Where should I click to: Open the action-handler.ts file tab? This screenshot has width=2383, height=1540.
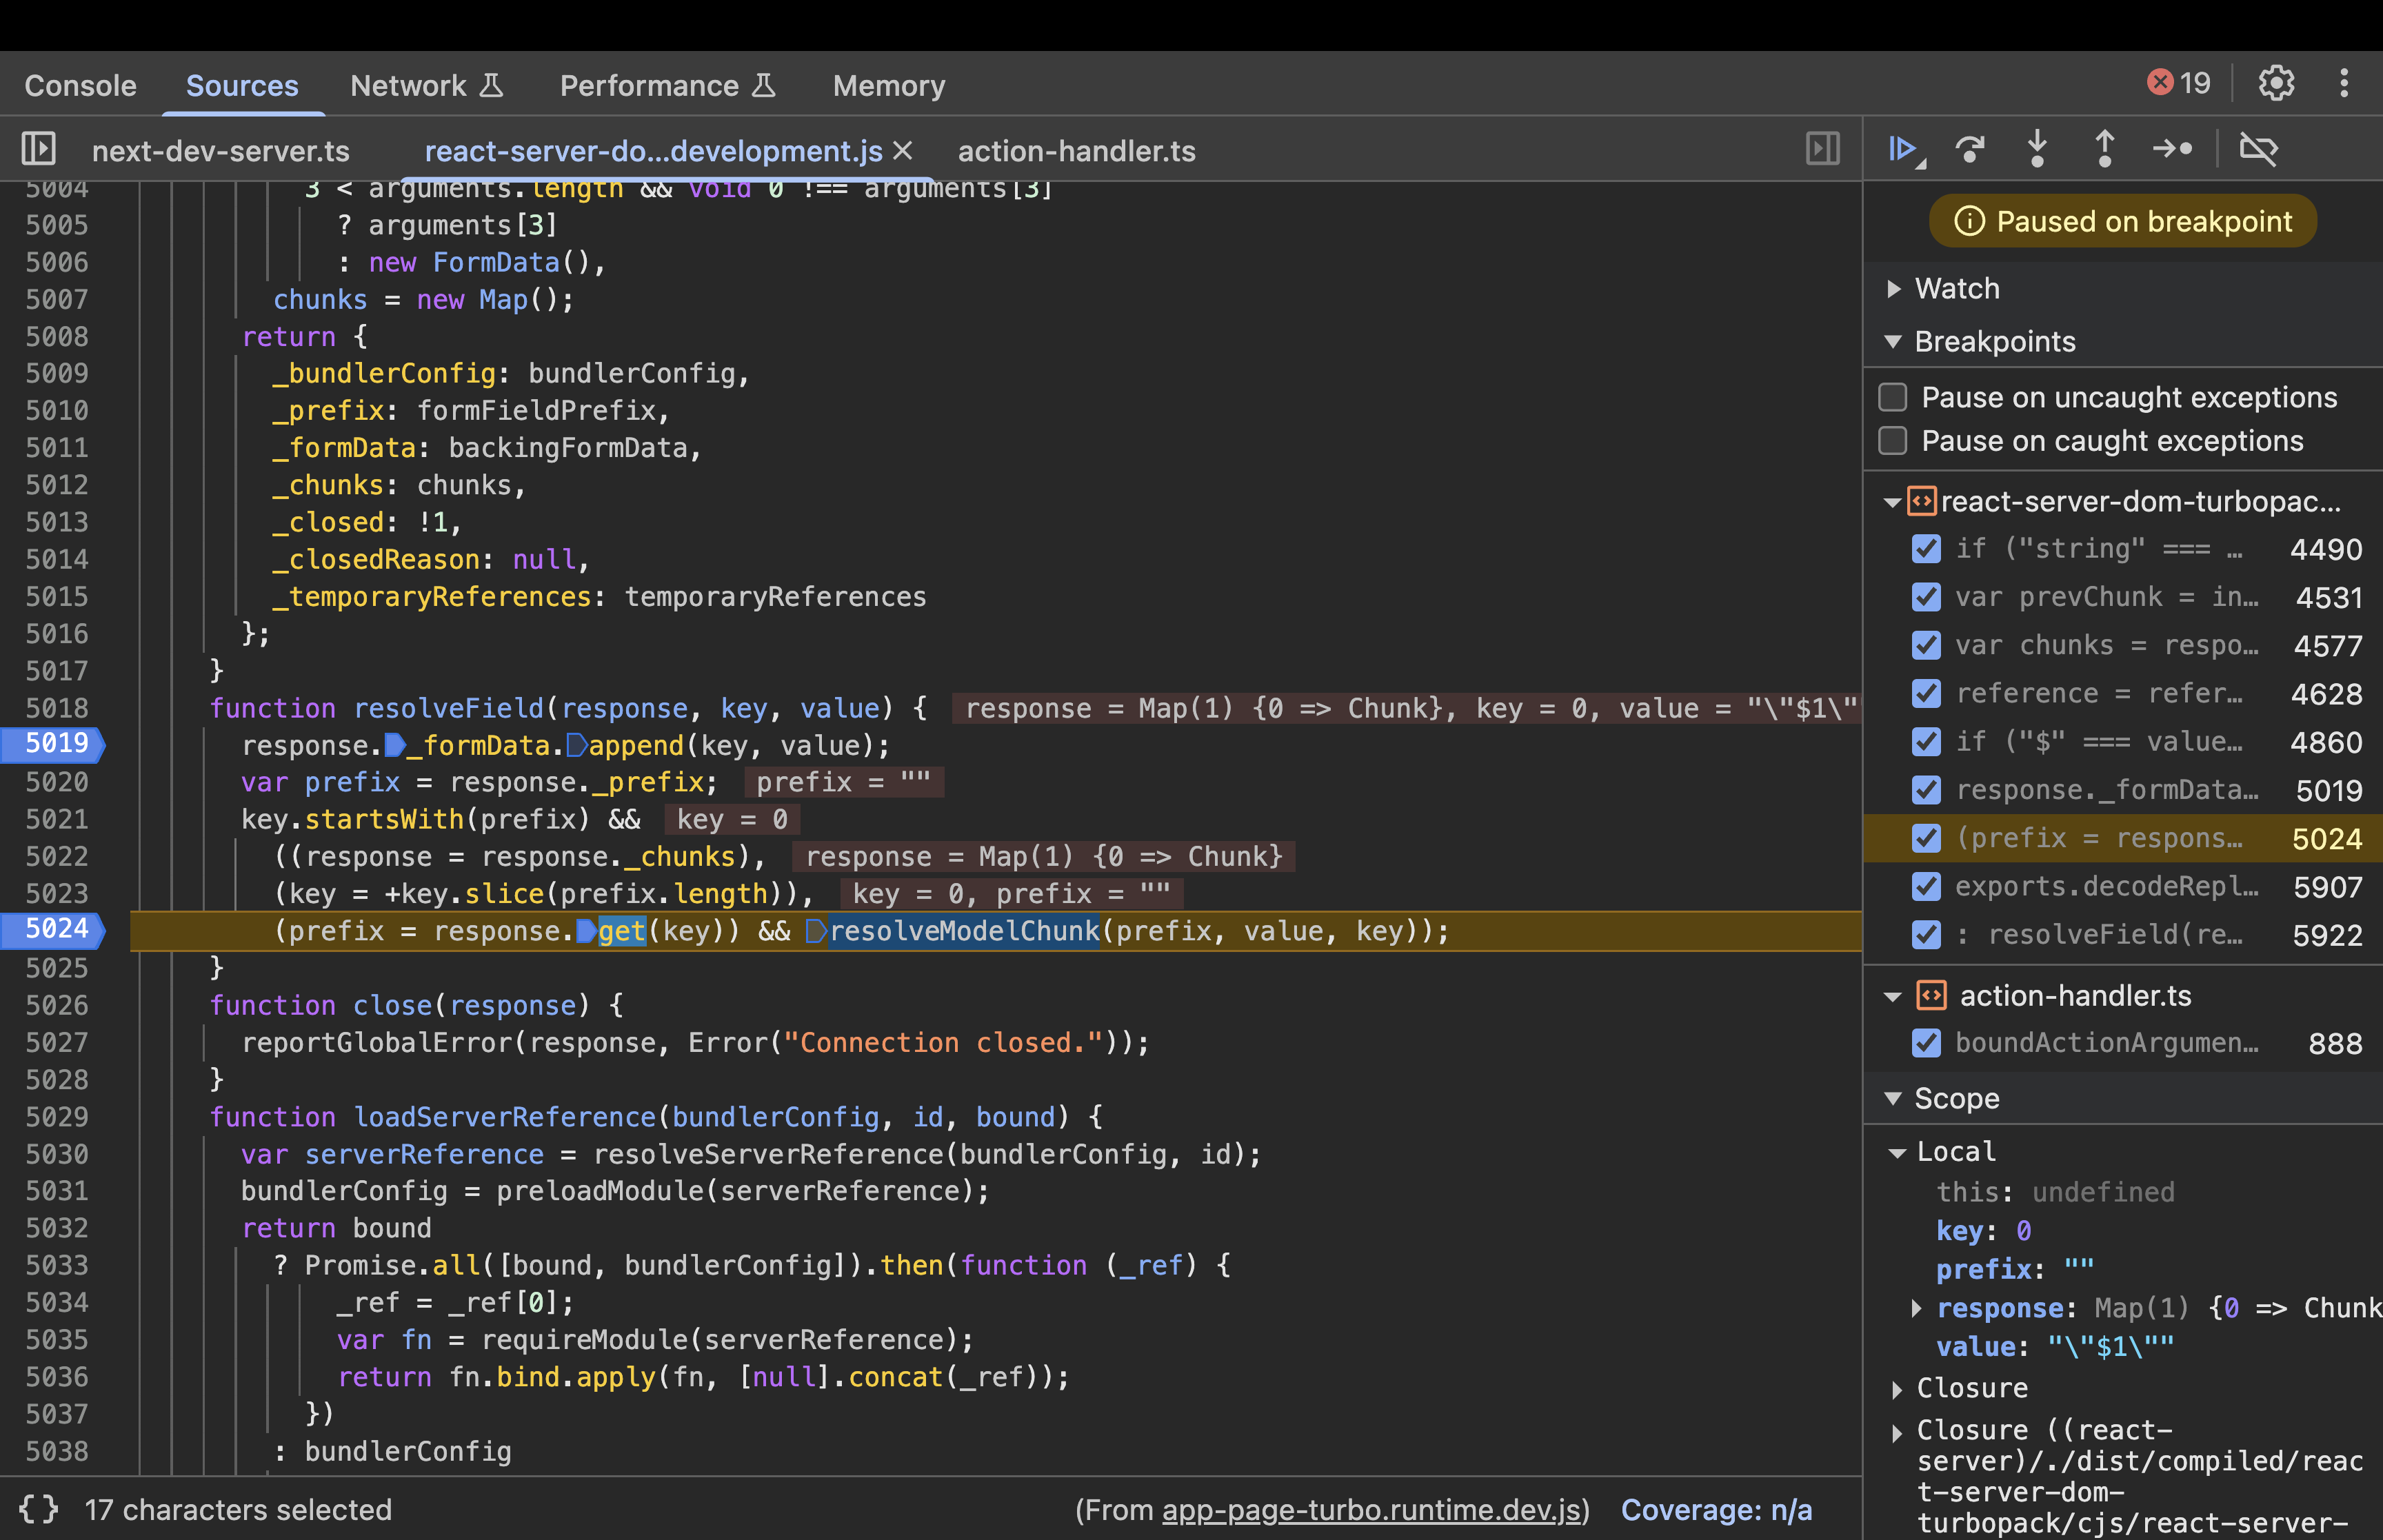coord(1076,151)
